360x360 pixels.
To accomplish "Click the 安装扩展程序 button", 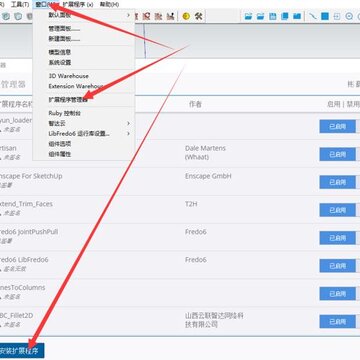I will (21, 351).
